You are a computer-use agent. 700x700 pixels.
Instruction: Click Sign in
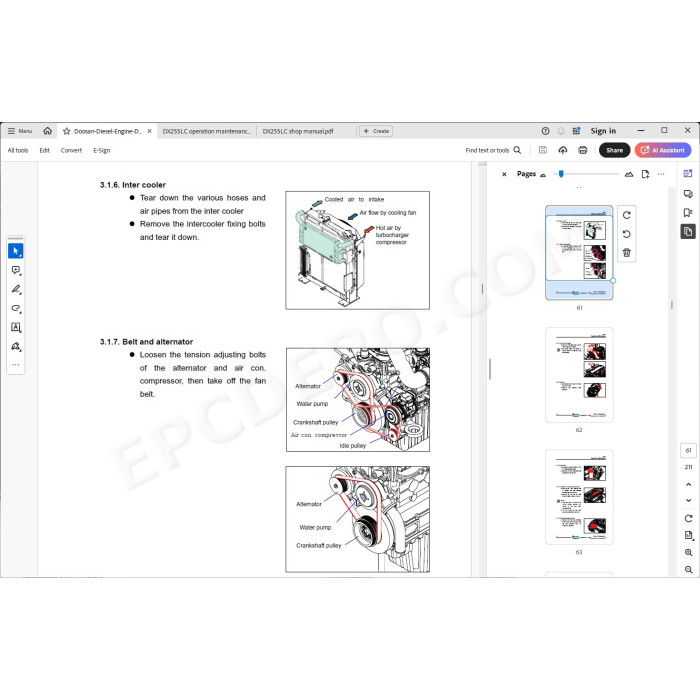click(x=603, y=131)
